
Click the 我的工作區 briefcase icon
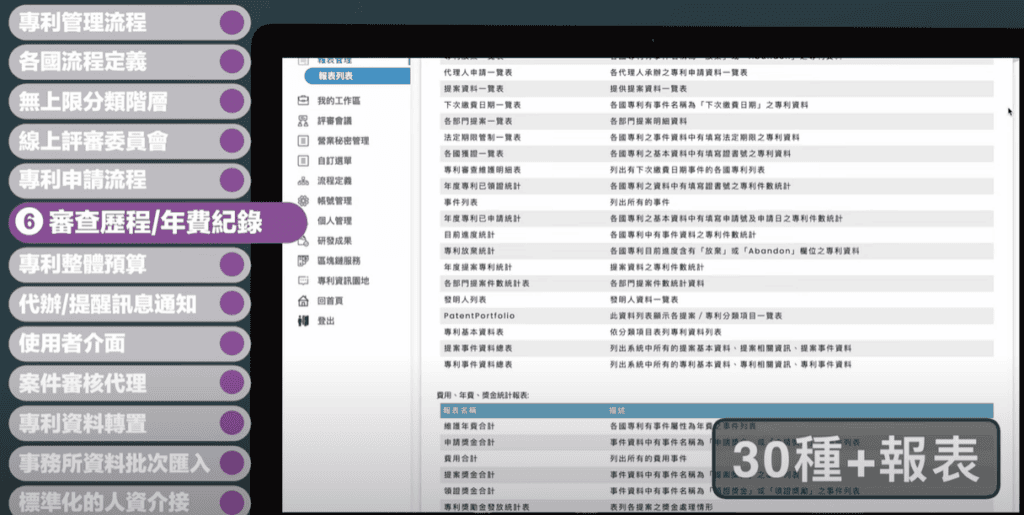(x=303, y=101)
